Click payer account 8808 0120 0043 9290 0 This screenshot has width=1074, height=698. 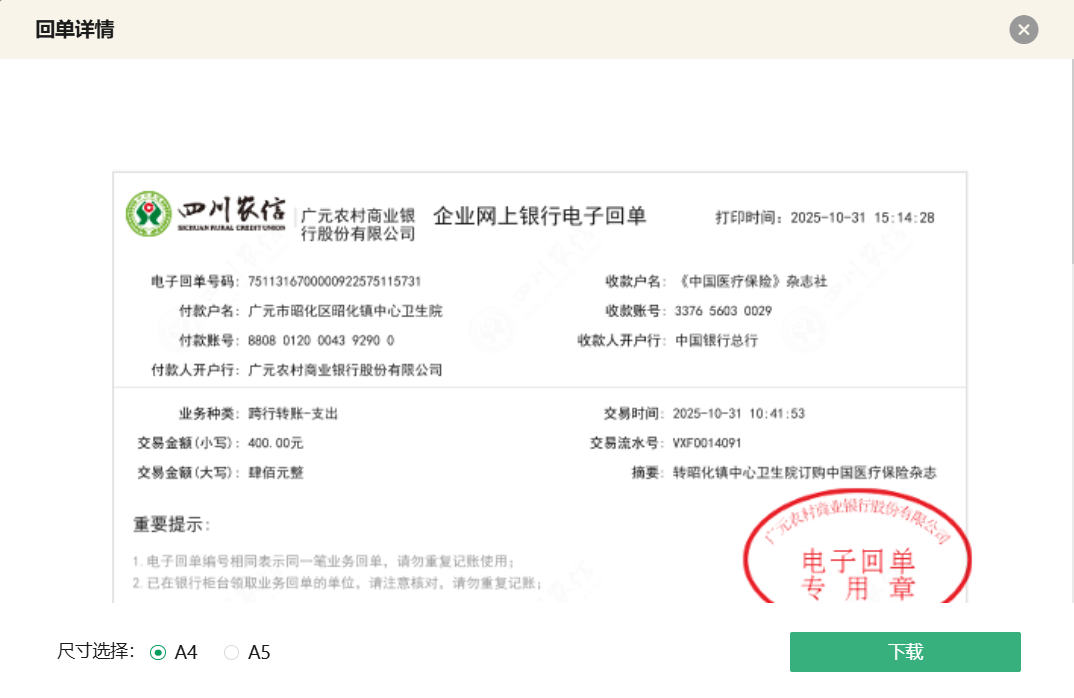(x=321, y=341)
